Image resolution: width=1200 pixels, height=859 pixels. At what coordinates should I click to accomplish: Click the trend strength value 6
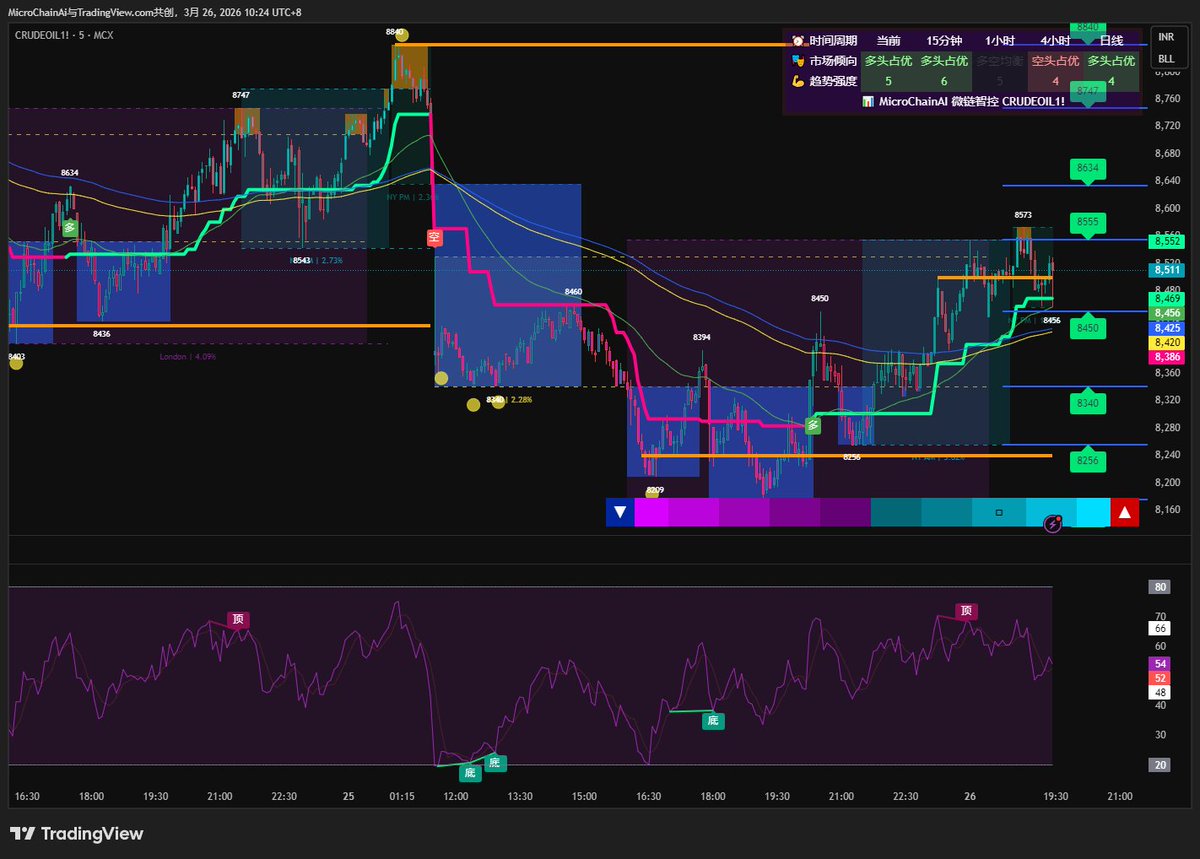[x=943, y=81]
